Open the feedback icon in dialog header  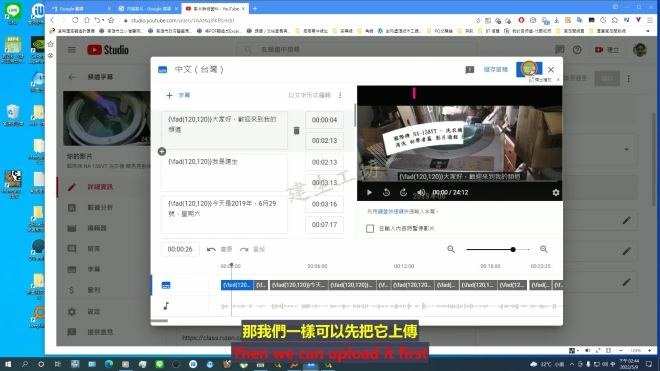(470, 69)
